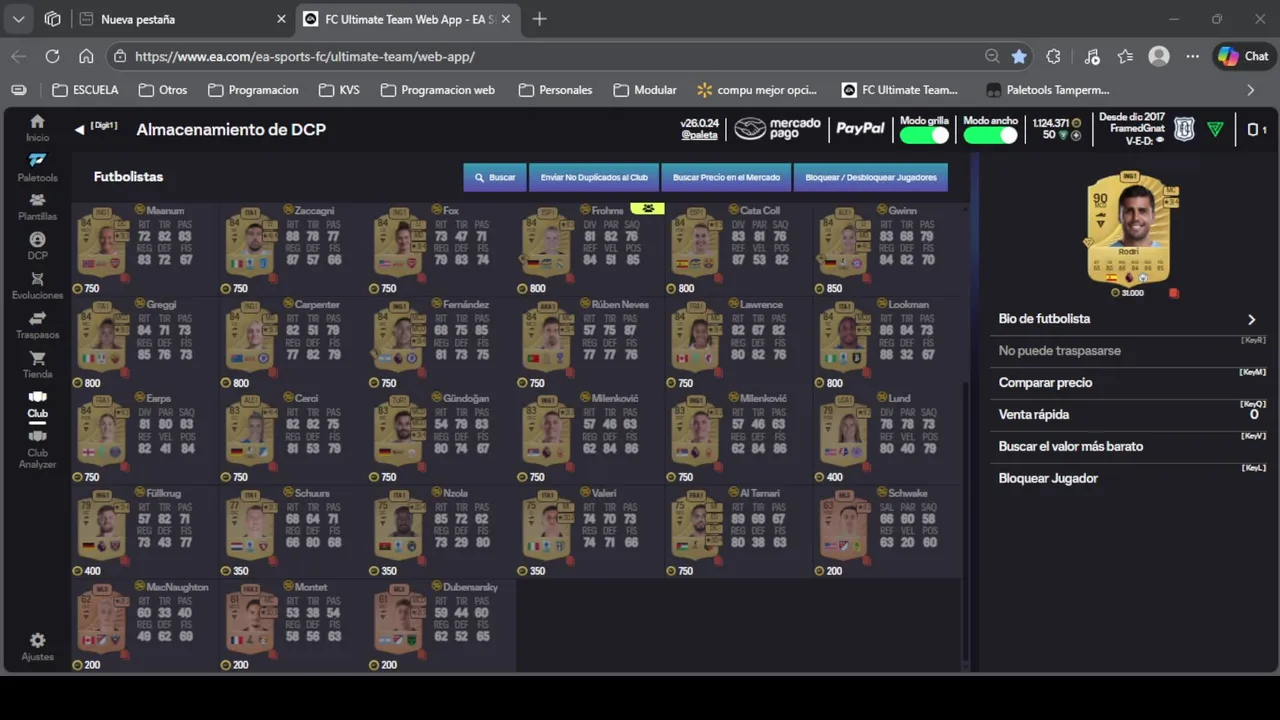The image size is (1280, 720).
Task: Open Club Analyzer in sidebar
Action: pos(37,449)
